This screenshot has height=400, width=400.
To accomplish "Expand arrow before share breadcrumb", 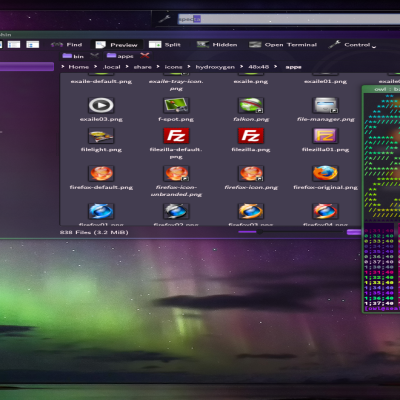I will coord(127,67).
